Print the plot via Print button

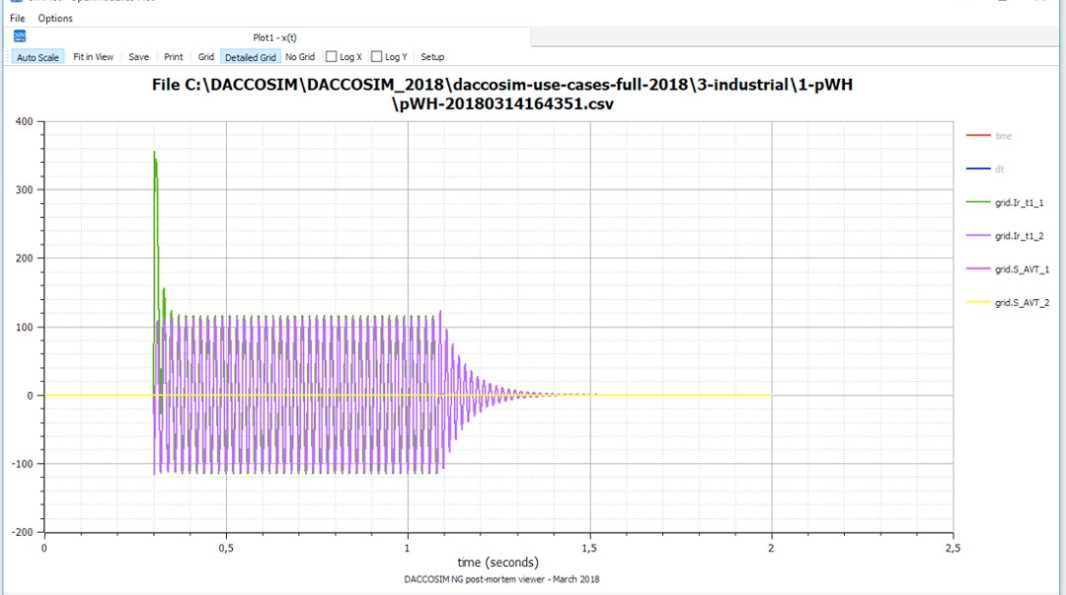(173, 57)
